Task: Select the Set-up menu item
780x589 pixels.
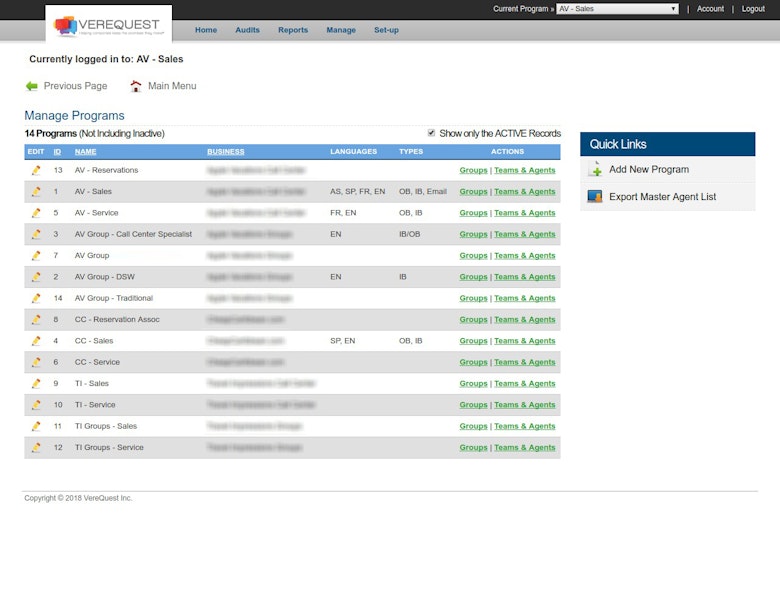Action: (x=386, y=30)
